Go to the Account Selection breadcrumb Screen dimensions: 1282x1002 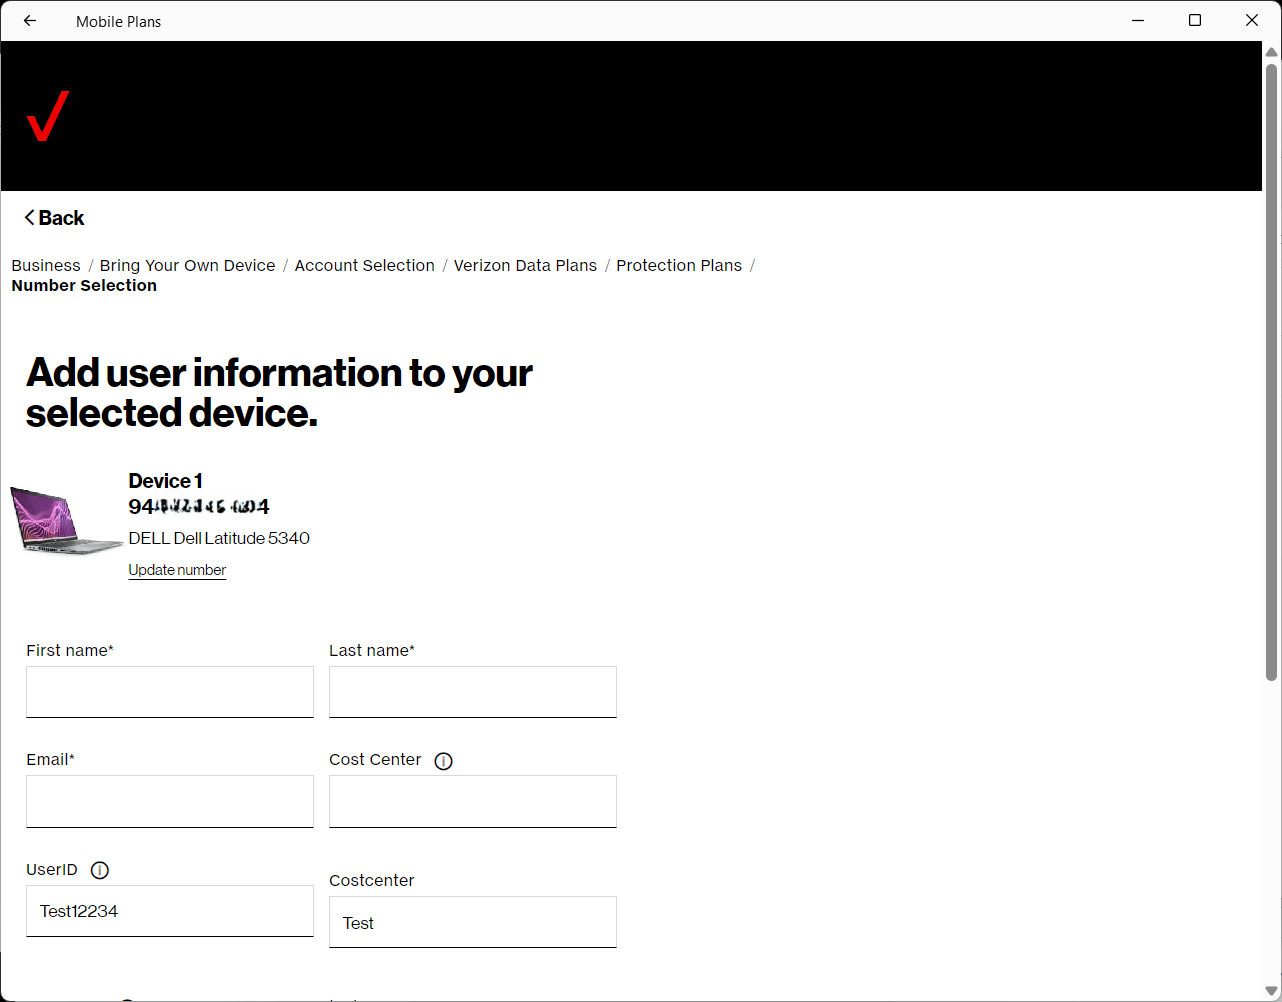(364, 265)
